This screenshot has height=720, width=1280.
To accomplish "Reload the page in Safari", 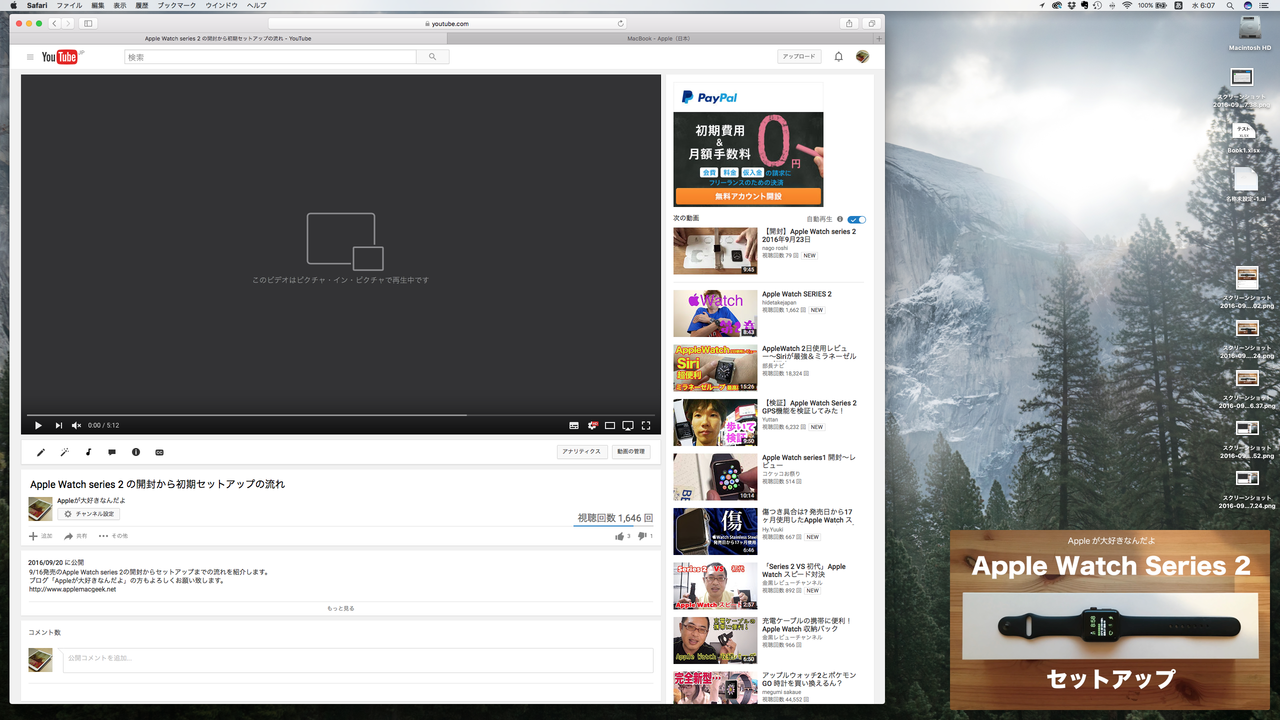I will (620, 23).
